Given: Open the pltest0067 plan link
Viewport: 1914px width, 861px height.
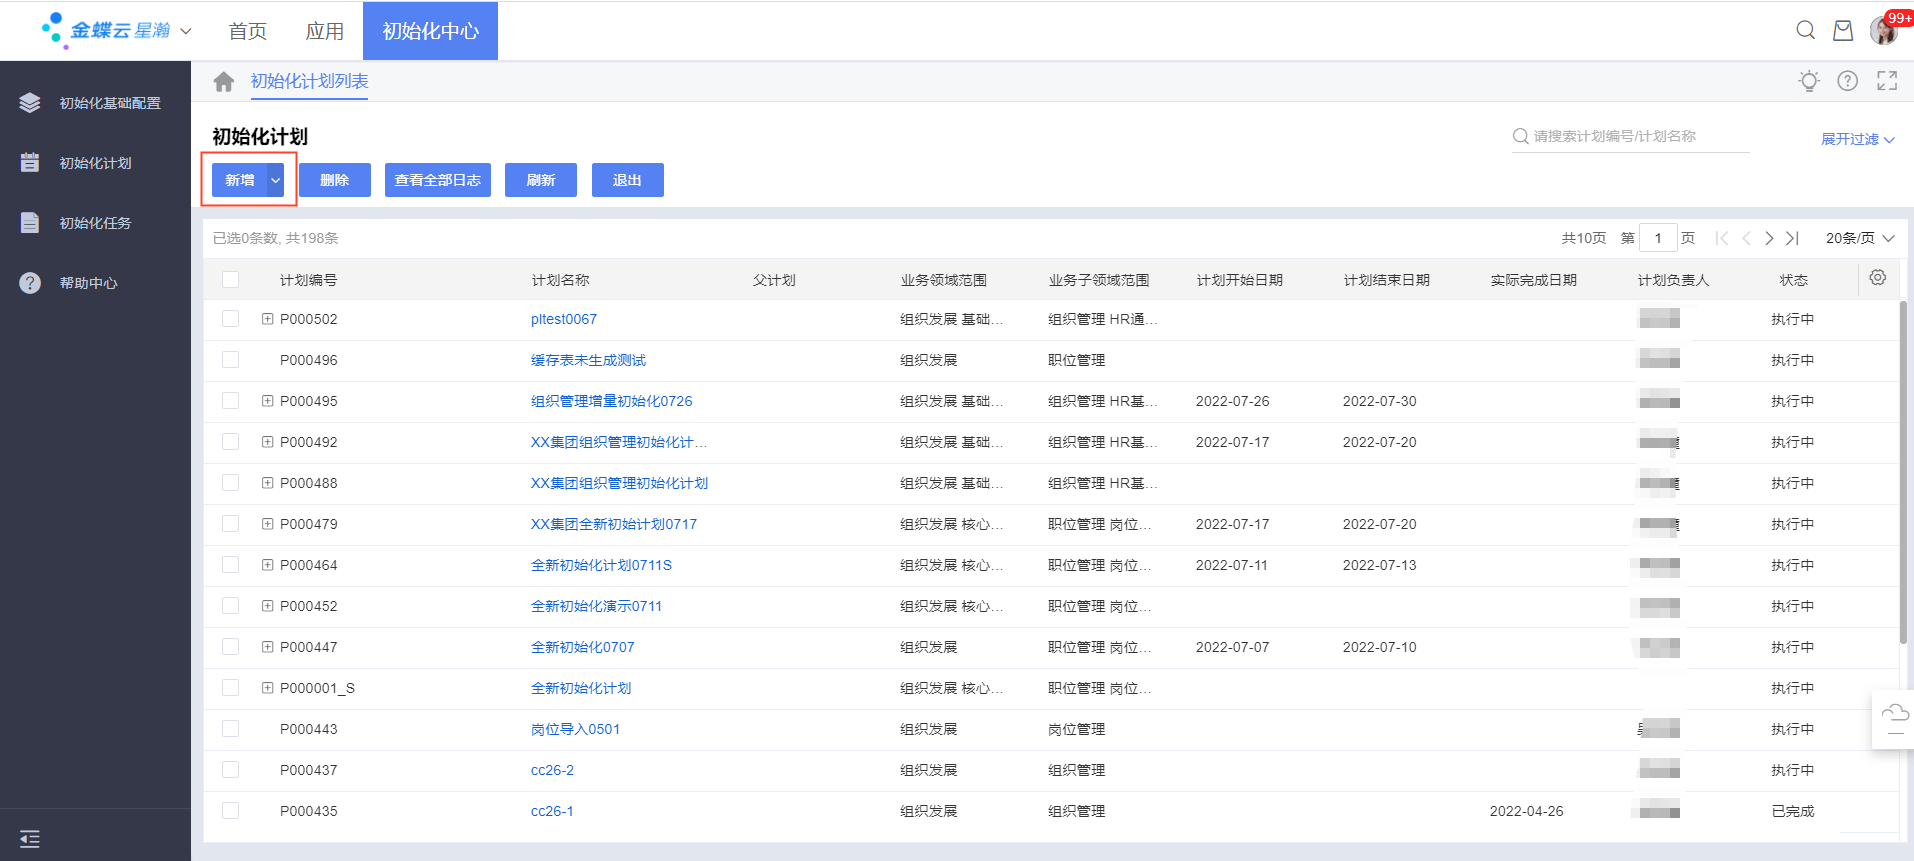Looking at the screenshot, I should [563, 319].
